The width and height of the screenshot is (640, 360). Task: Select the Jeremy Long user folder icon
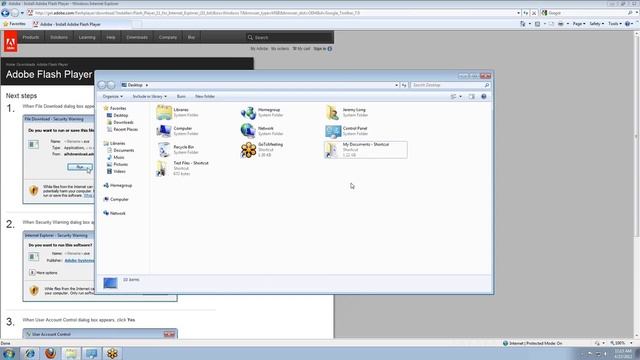(x=332, y=113)
